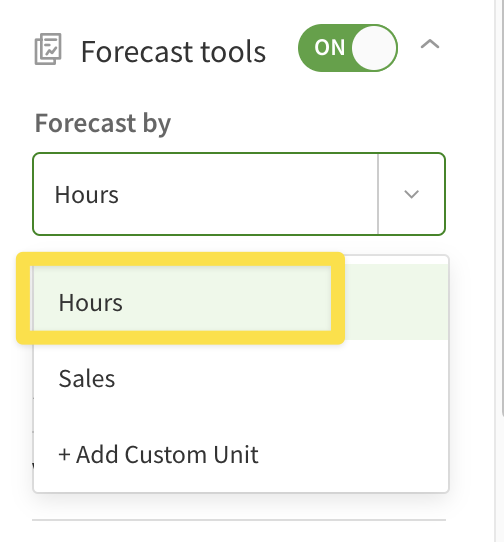This screenshot has width=504, height=542.
Task: Click the Forecast tools chart-document icon
Action: coord(48,49)
